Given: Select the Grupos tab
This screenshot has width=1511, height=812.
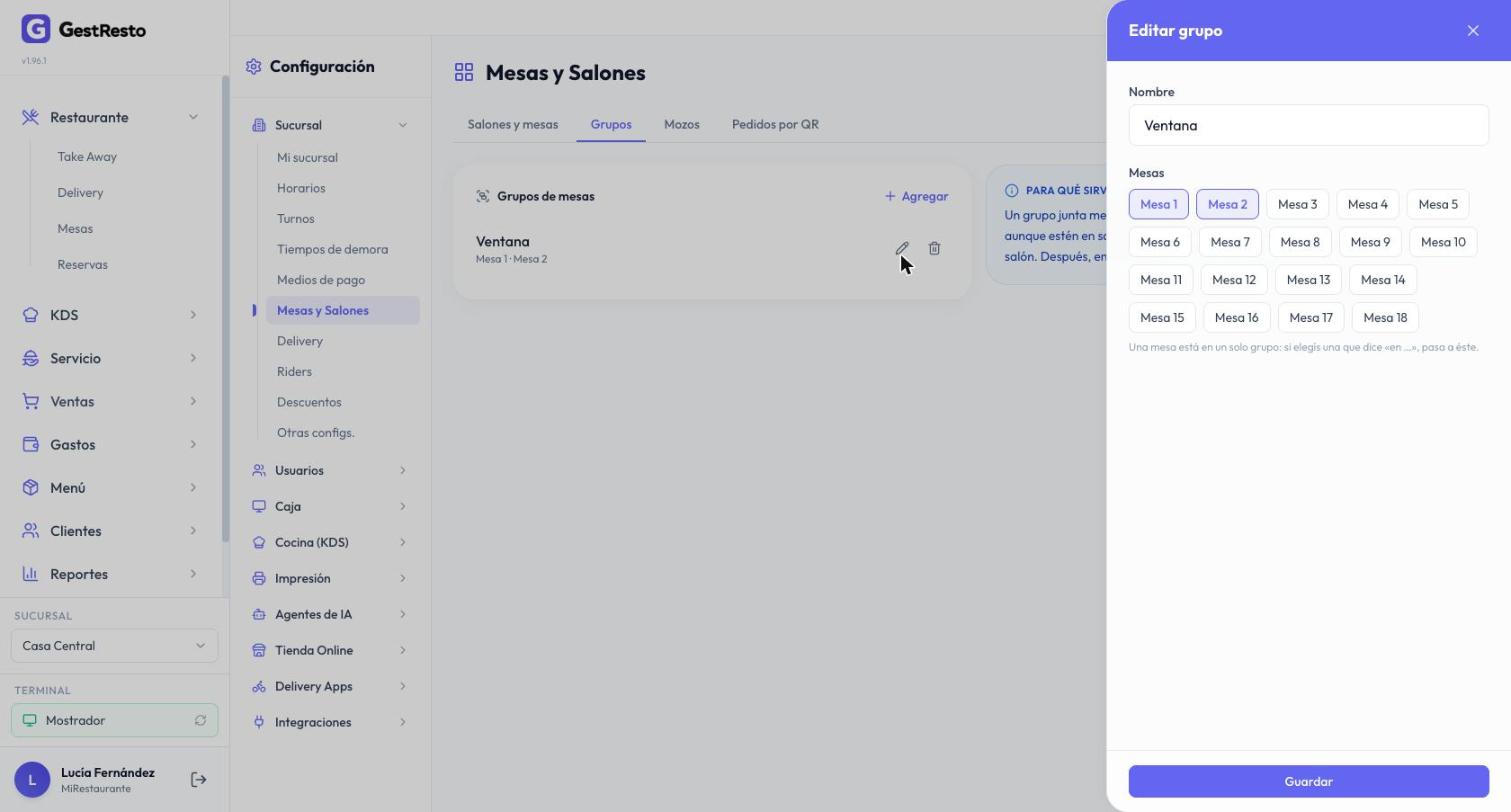Looking at the screenshot, I should 611,125.
